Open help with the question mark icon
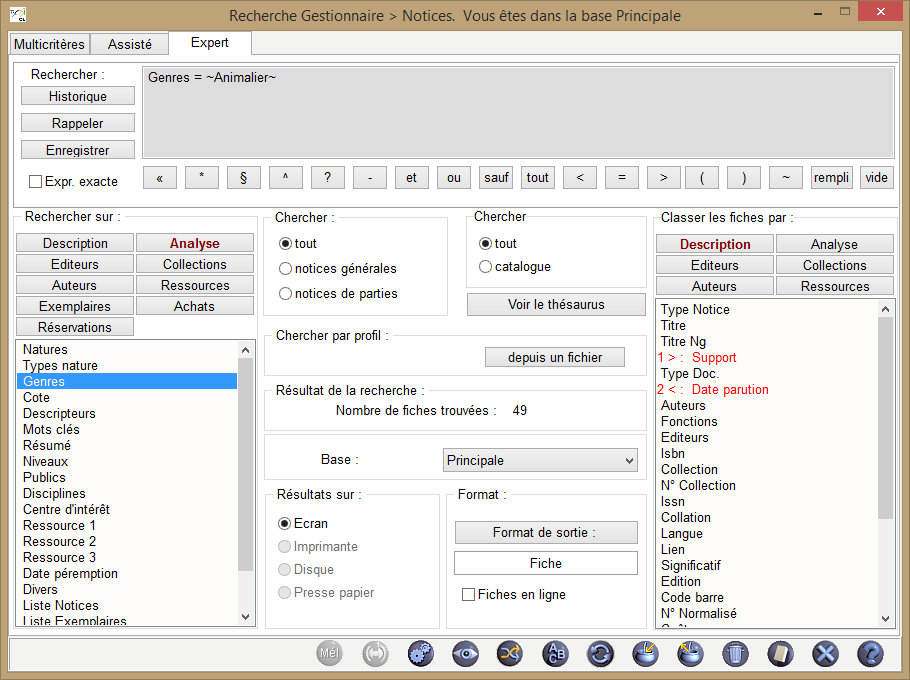Viewport: 910px width, 680px height. (x=870, y=654)
